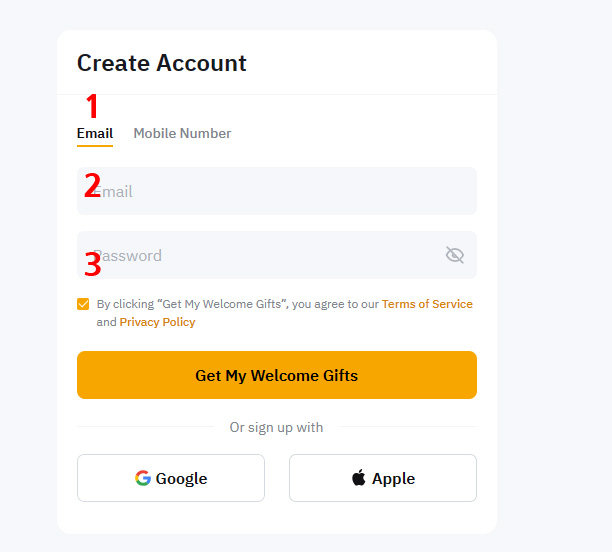The width and height of the screenshot is (612, 552).
Task: Click the red number 2 annotation
Action: [x=93, y=185]
